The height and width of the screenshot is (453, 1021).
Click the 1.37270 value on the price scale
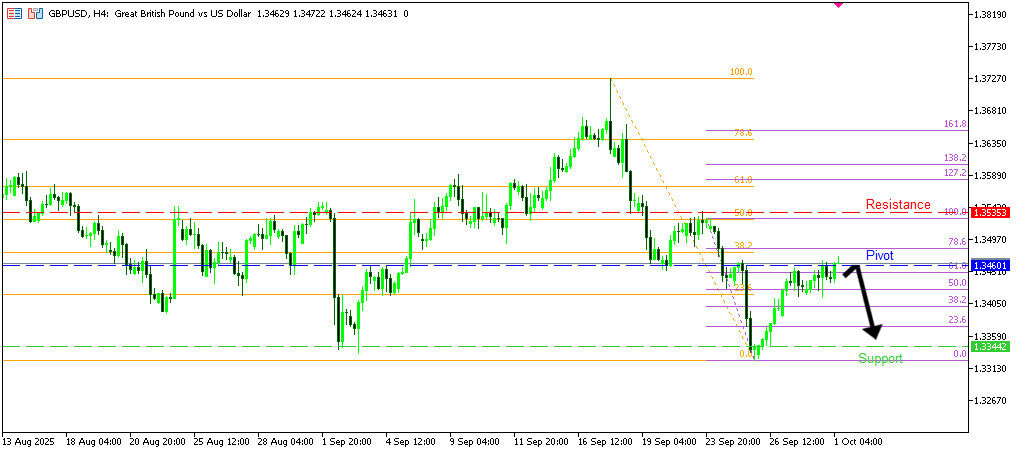click(989, 78)
